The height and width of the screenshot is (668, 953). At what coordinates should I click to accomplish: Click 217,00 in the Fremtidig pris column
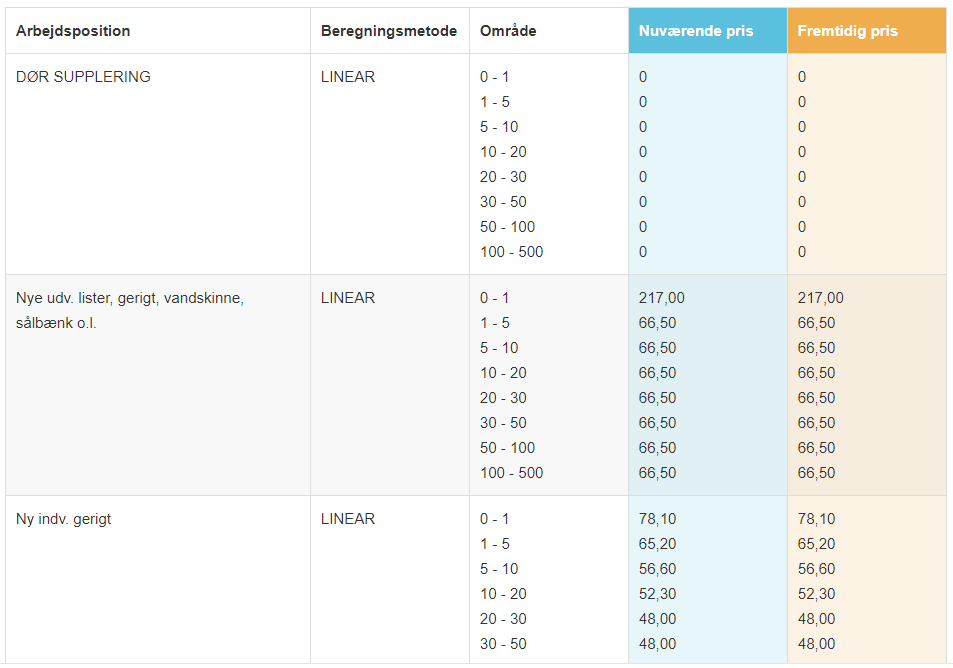coord(820,298)
